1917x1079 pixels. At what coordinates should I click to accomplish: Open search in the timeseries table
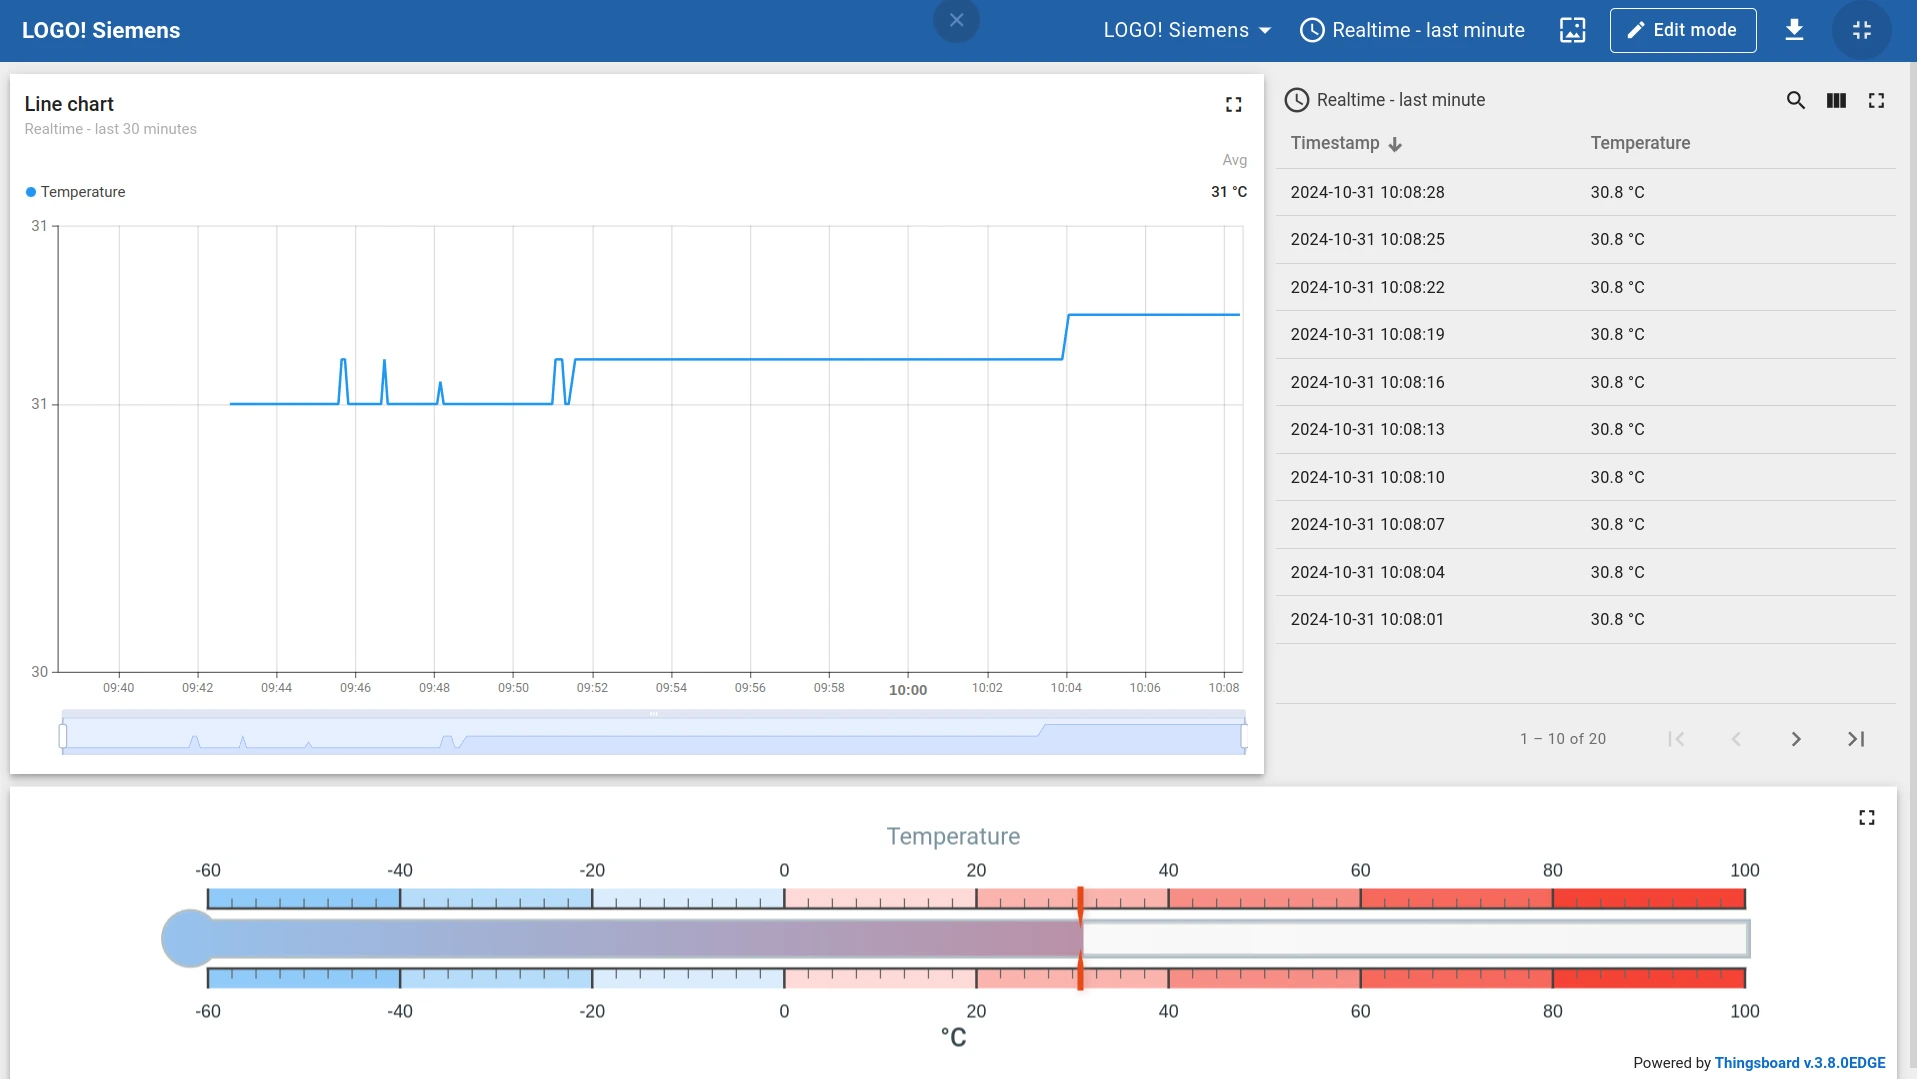point(1795,100)
